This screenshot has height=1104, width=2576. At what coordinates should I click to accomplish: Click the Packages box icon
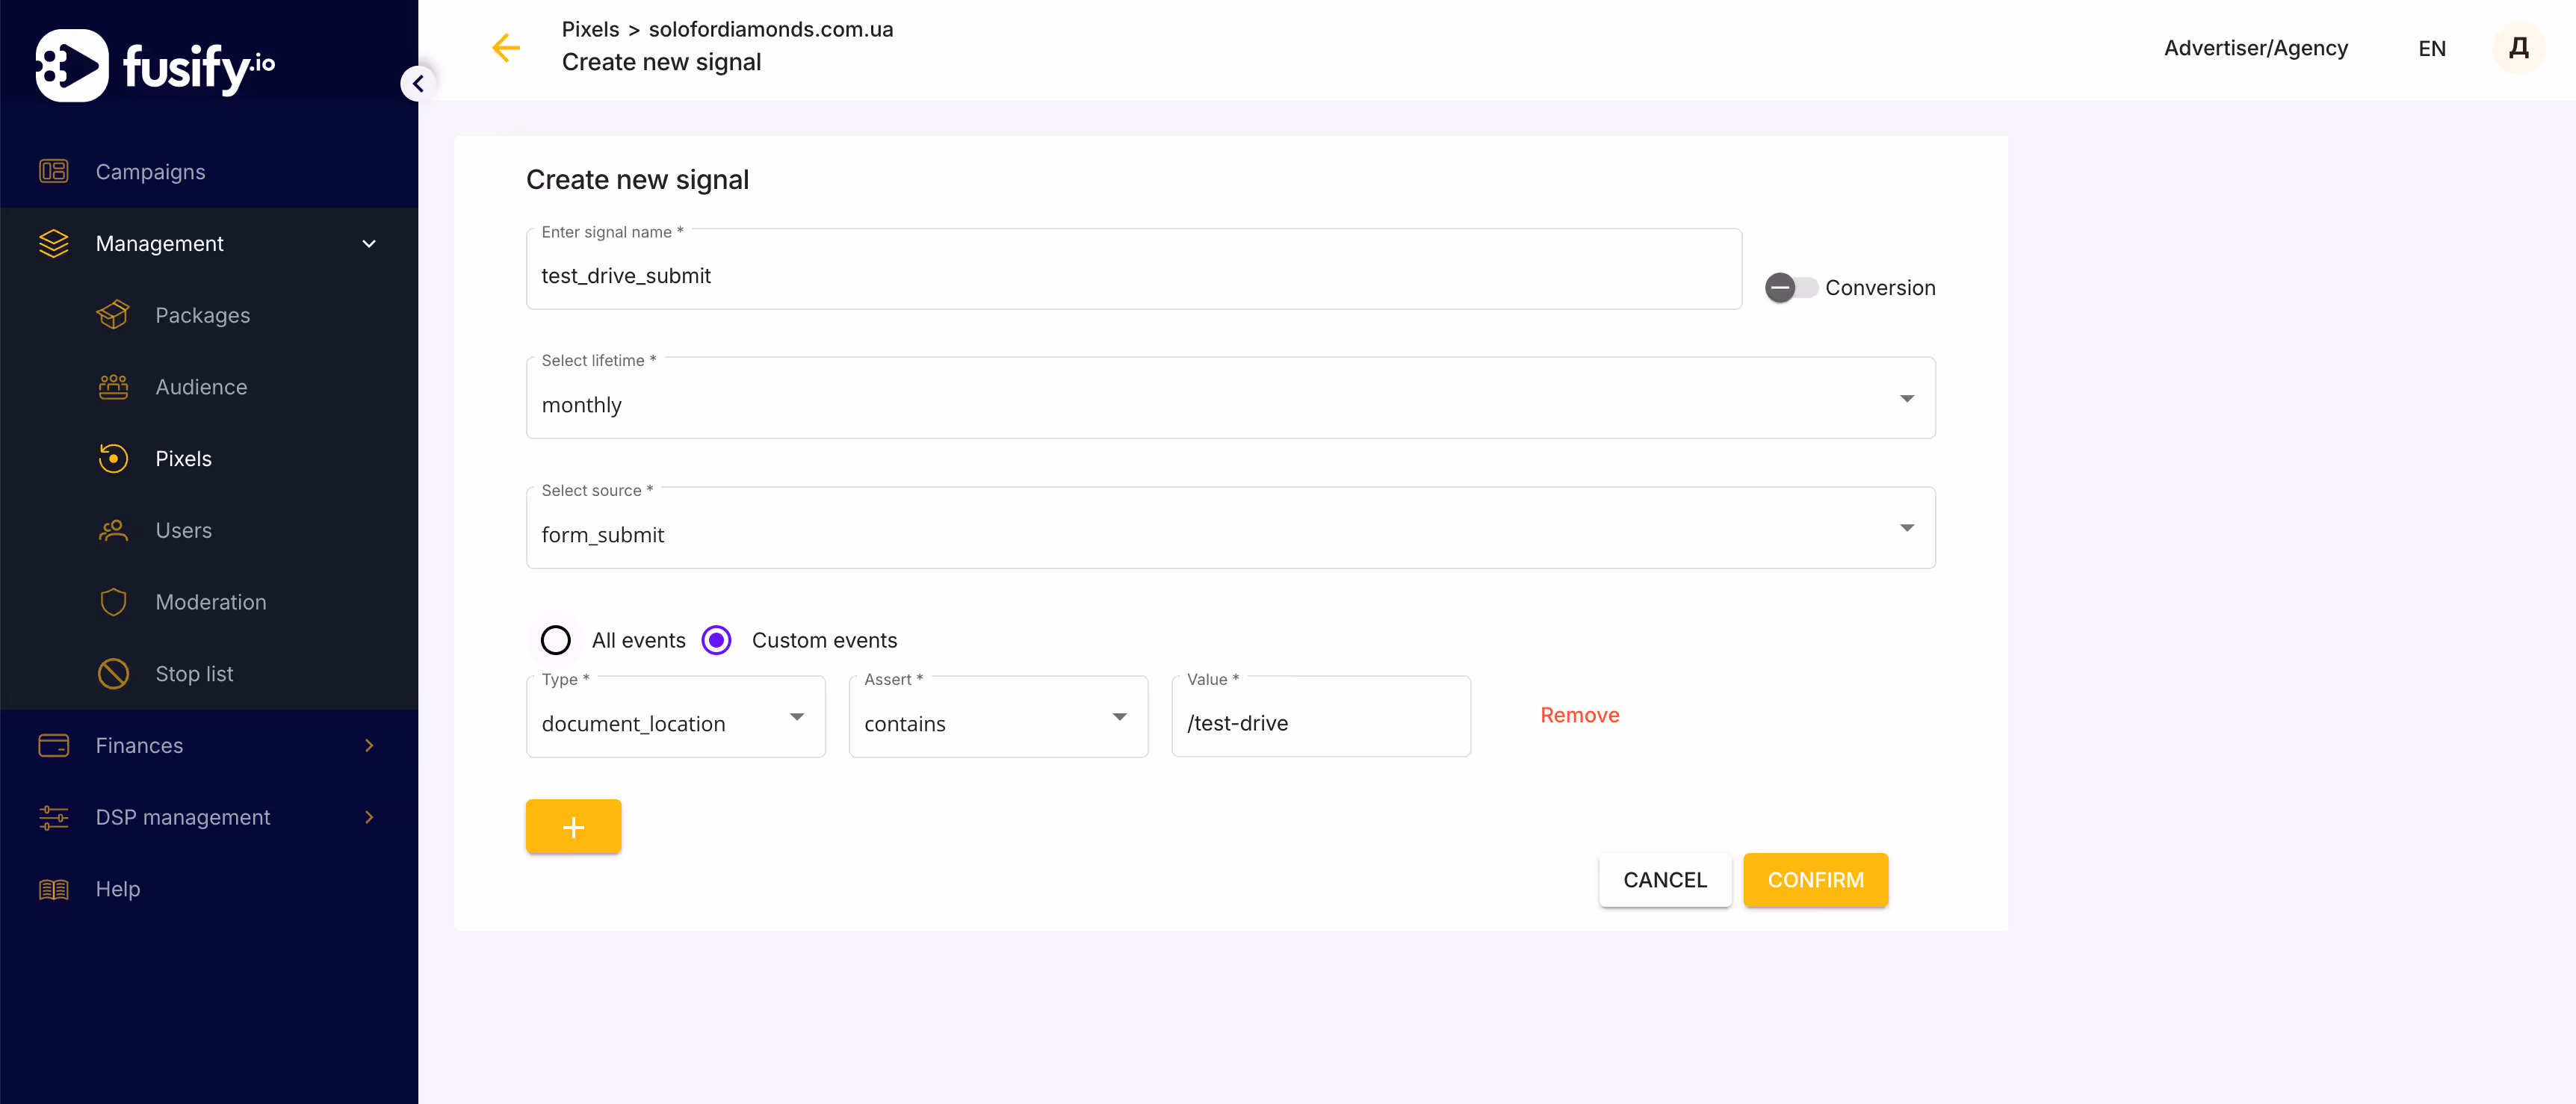[113, 315]
